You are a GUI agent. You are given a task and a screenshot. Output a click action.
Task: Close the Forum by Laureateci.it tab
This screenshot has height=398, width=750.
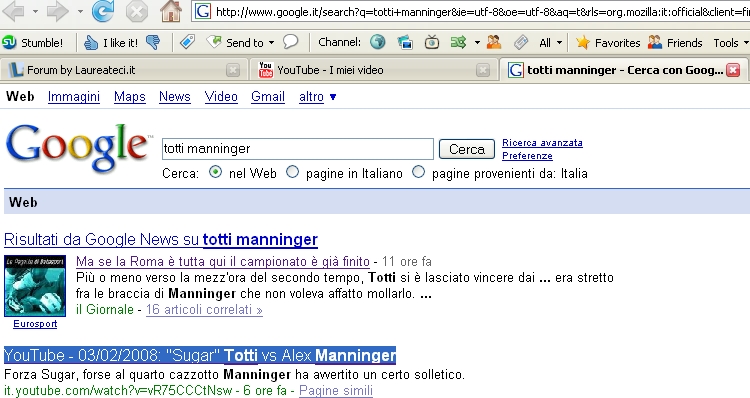coord(233,70)
